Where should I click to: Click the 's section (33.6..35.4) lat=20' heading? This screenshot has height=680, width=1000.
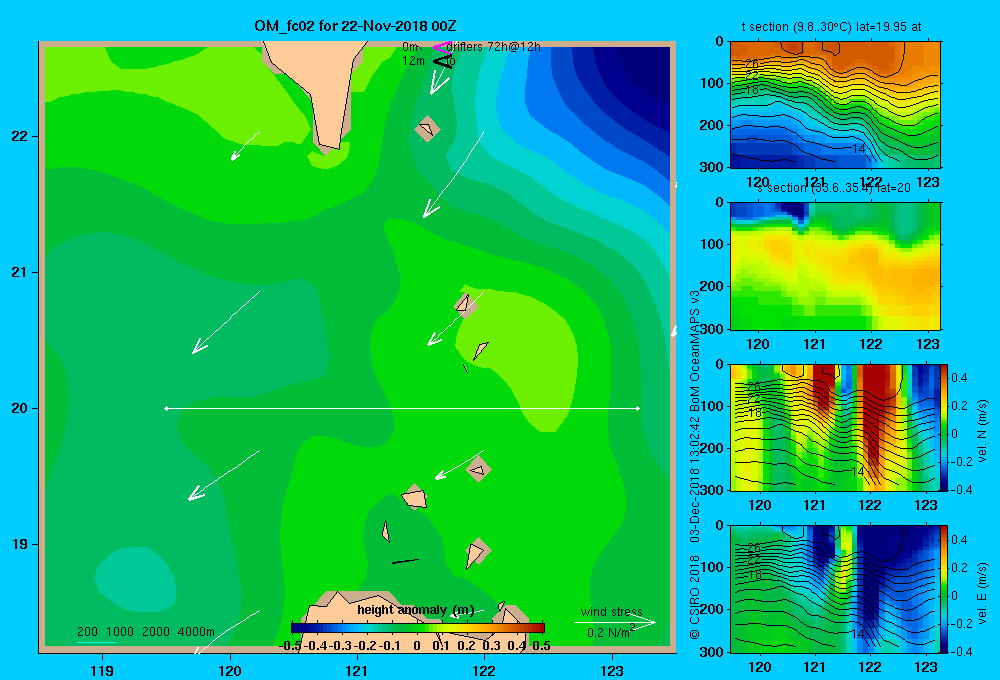tap(834, 188)
